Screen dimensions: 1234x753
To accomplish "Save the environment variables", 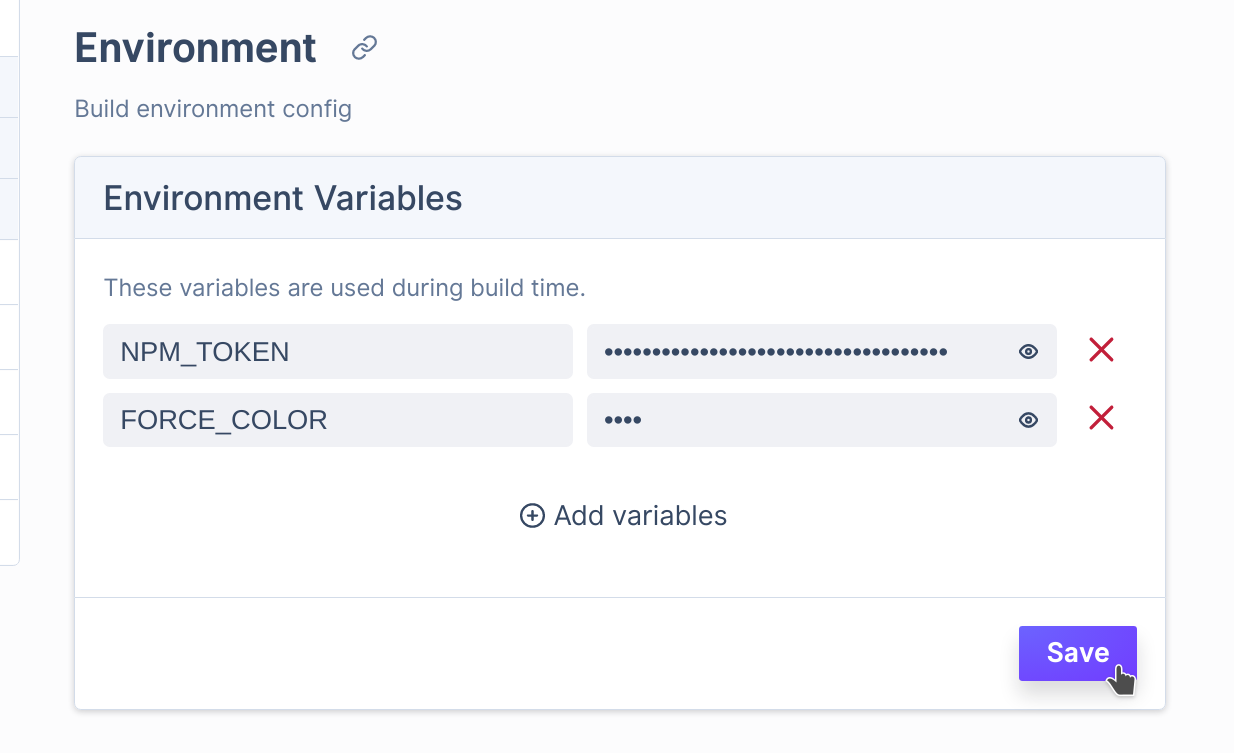I will 1078,653.
